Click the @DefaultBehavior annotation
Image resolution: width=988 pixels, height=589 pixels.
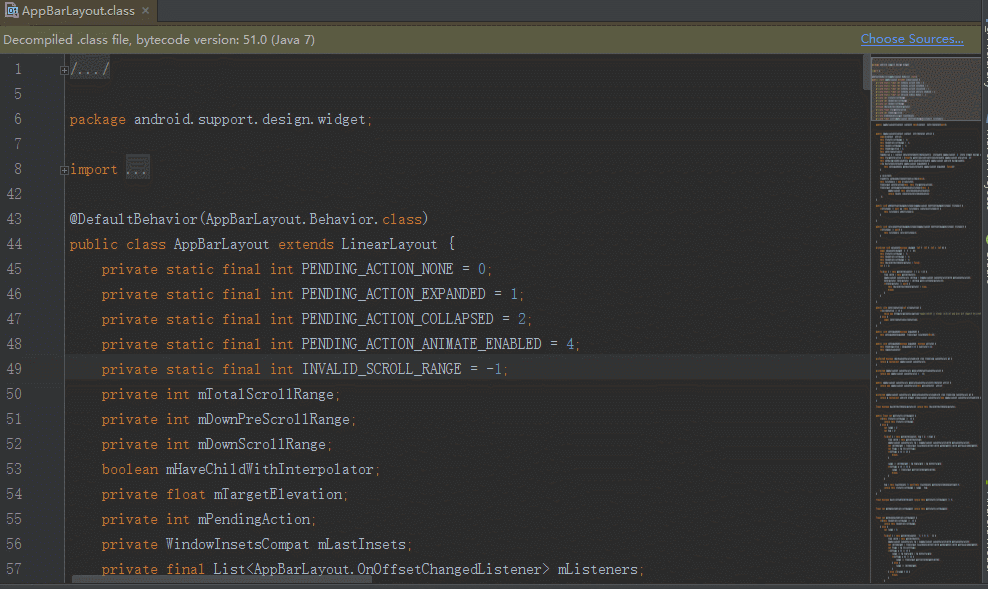click(x=133, y=219)
